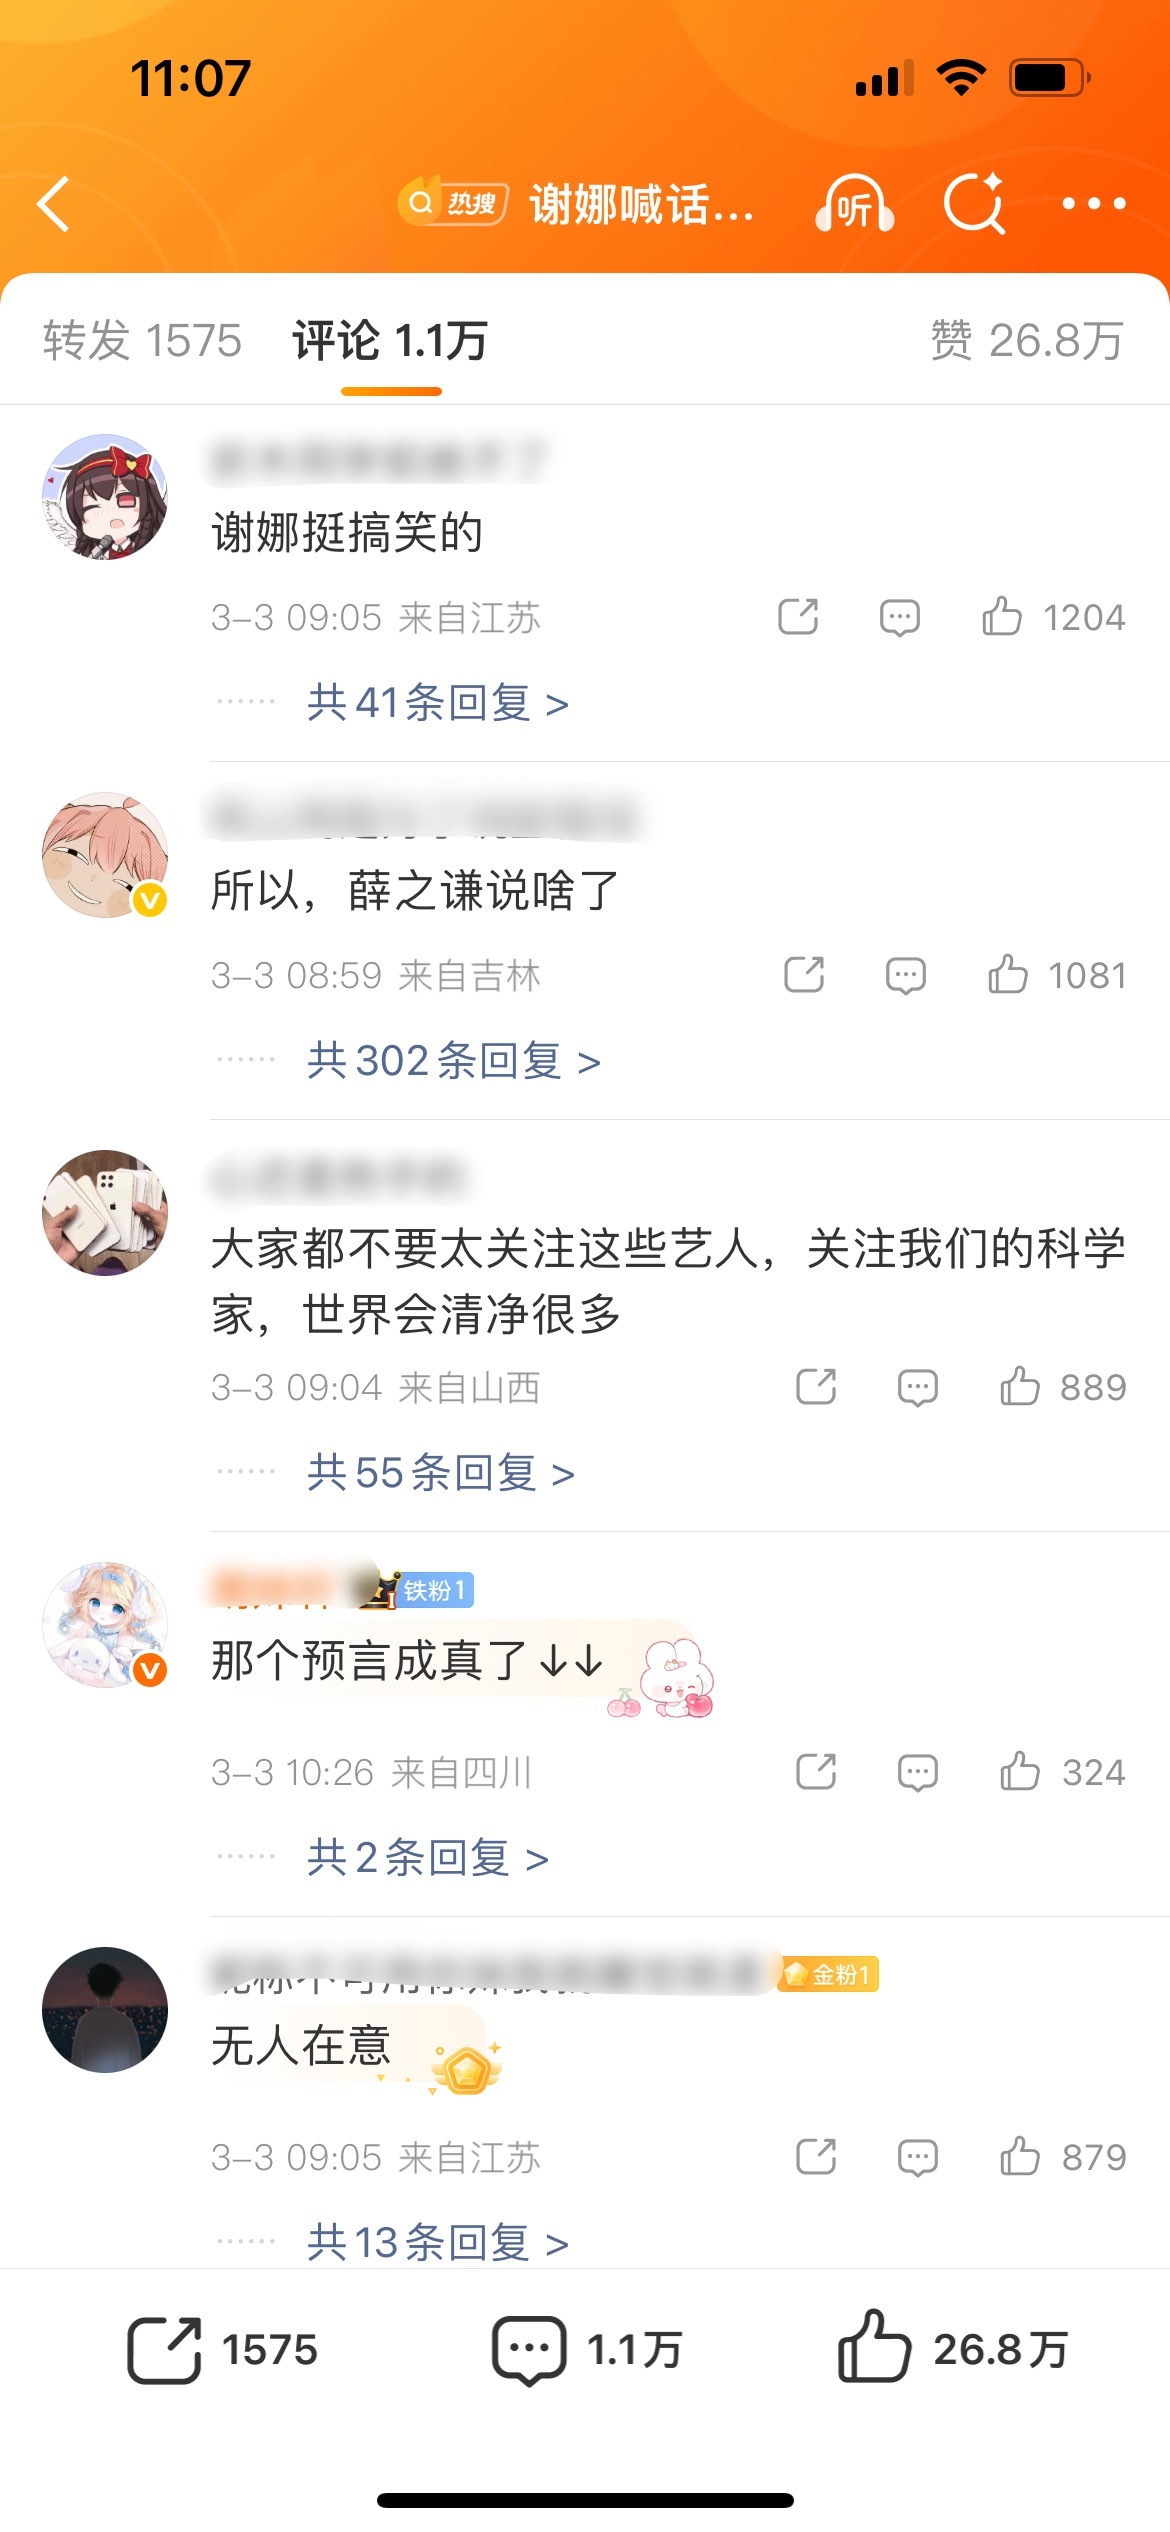This screenshot has width=1170, height=2532.
Task: Like the comment with 889 likes
Action: coord(1063,1387)
